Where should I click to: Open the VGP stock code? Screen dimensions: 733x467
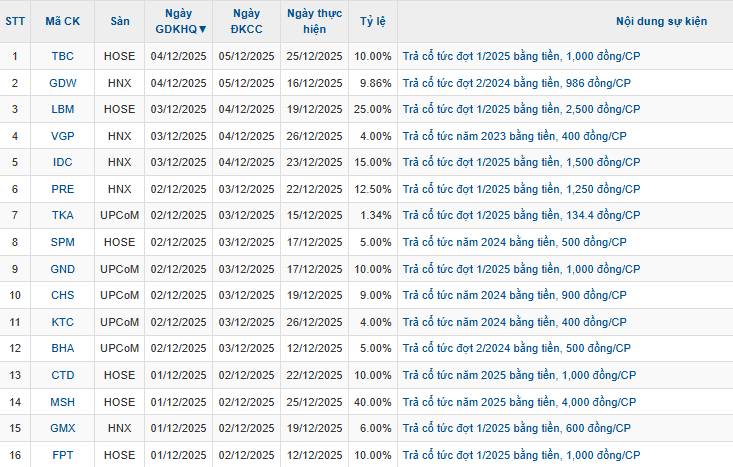point(62,136)
